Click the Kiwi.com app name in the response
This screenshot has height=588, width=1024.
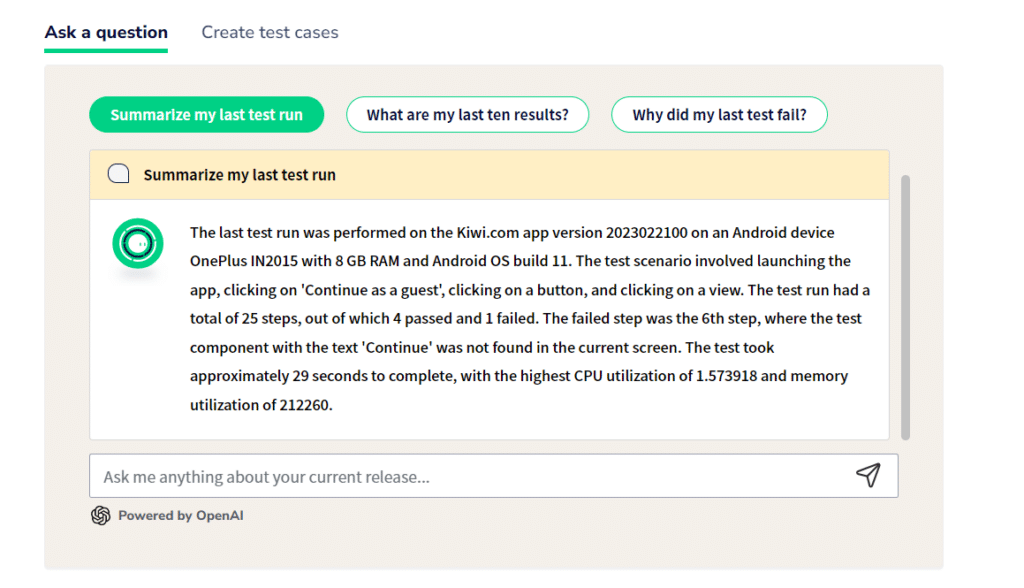click(x=488, y=233)
